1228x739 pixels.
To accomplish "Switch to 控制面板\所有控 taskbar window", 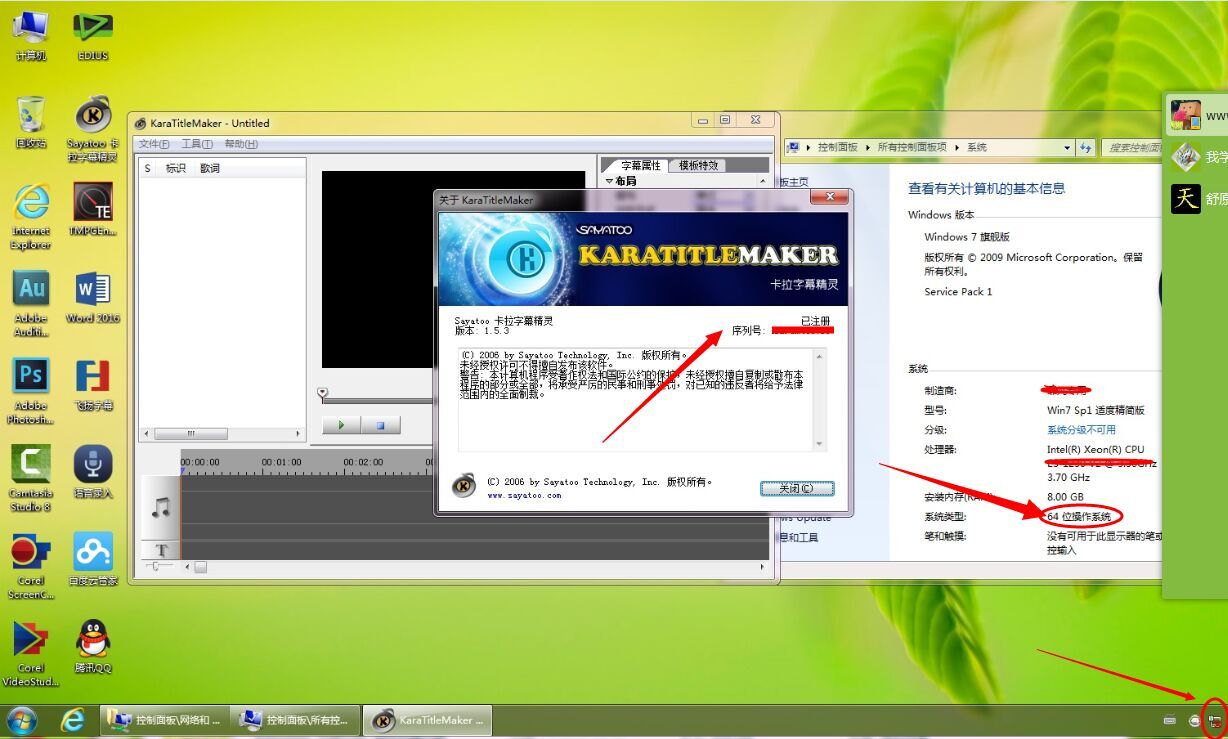I will point(295,720).
